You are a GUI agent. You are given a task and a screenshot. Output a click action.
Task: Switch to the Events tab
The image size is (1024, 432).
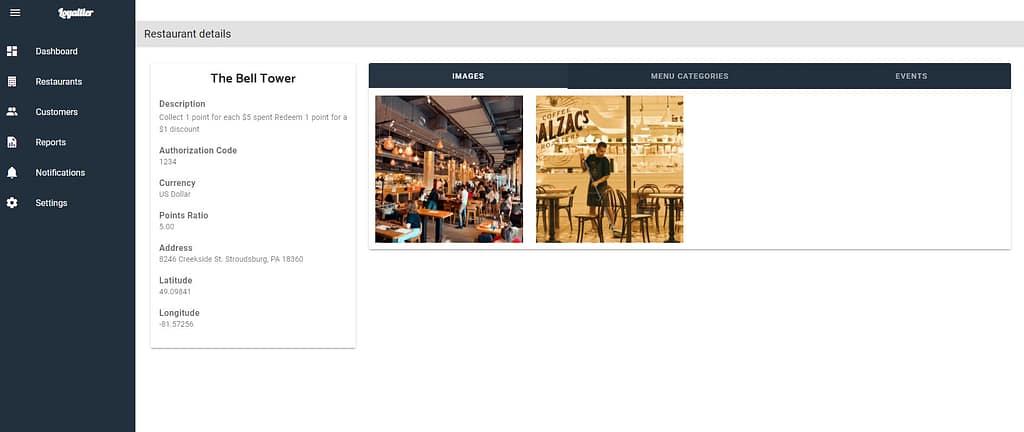click(x=911, y=76)
